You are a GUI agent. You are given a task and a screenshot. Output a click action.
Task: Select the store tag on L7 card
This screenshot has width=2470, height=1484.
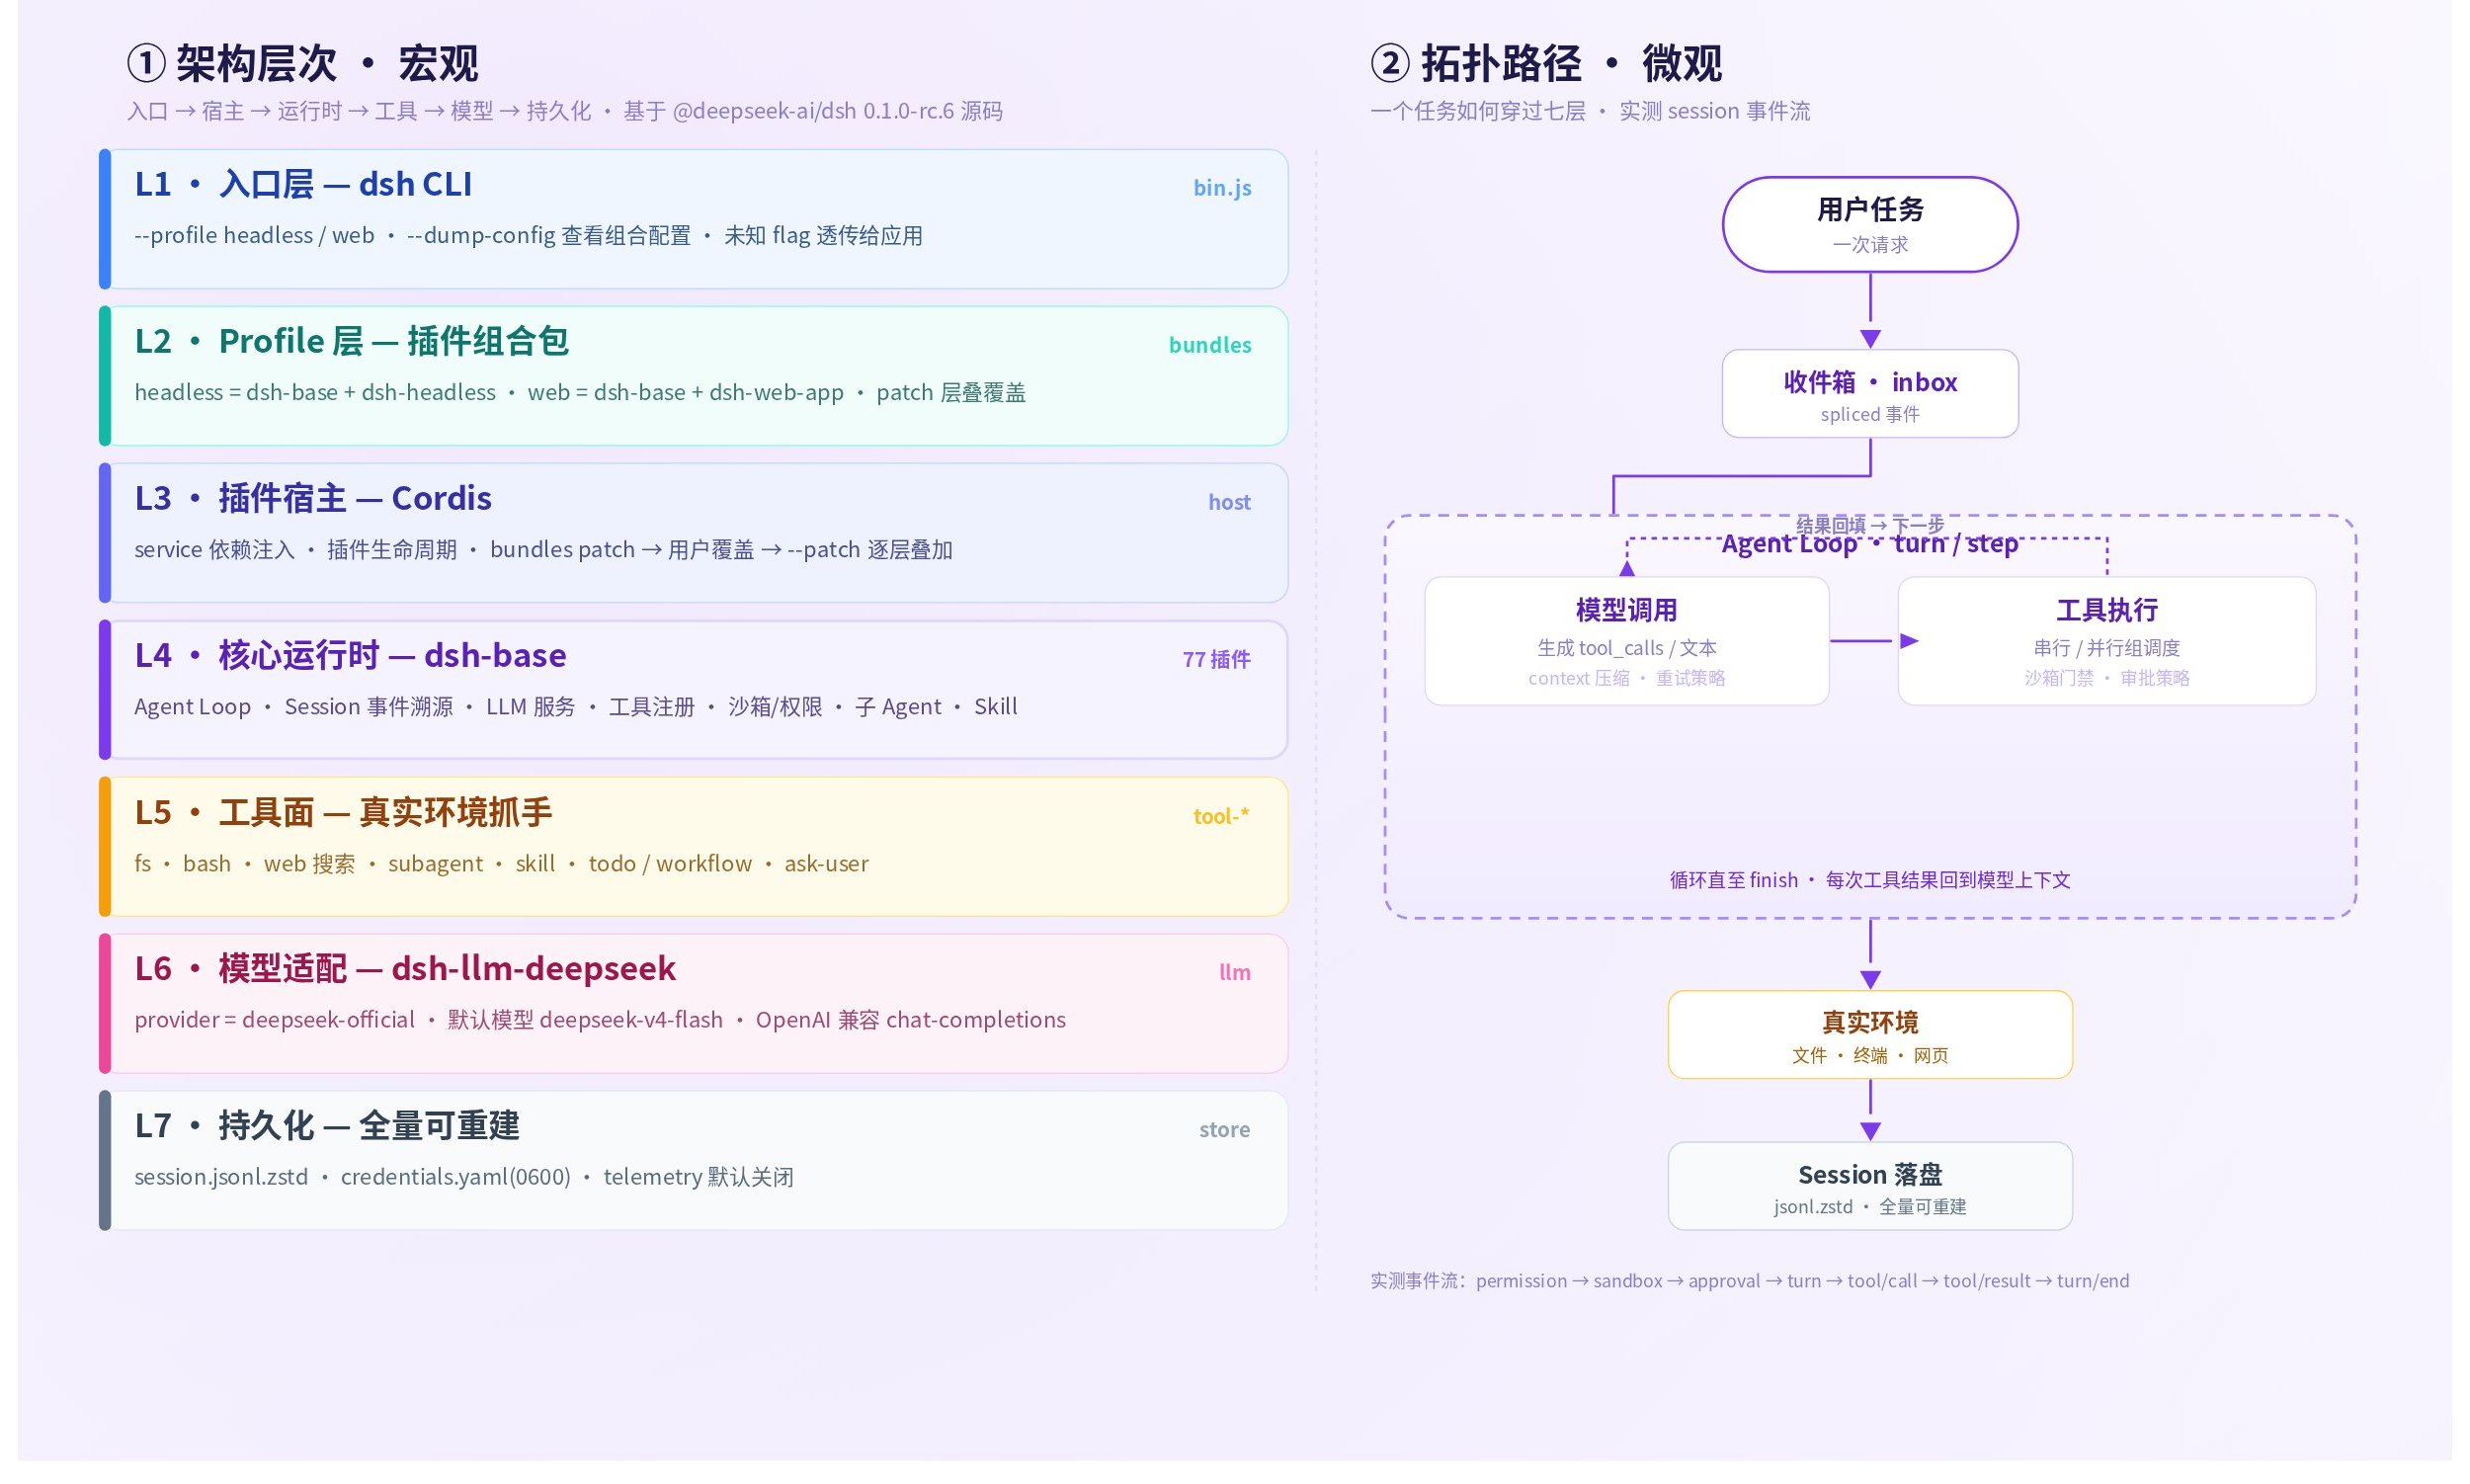[1225, 1130]
